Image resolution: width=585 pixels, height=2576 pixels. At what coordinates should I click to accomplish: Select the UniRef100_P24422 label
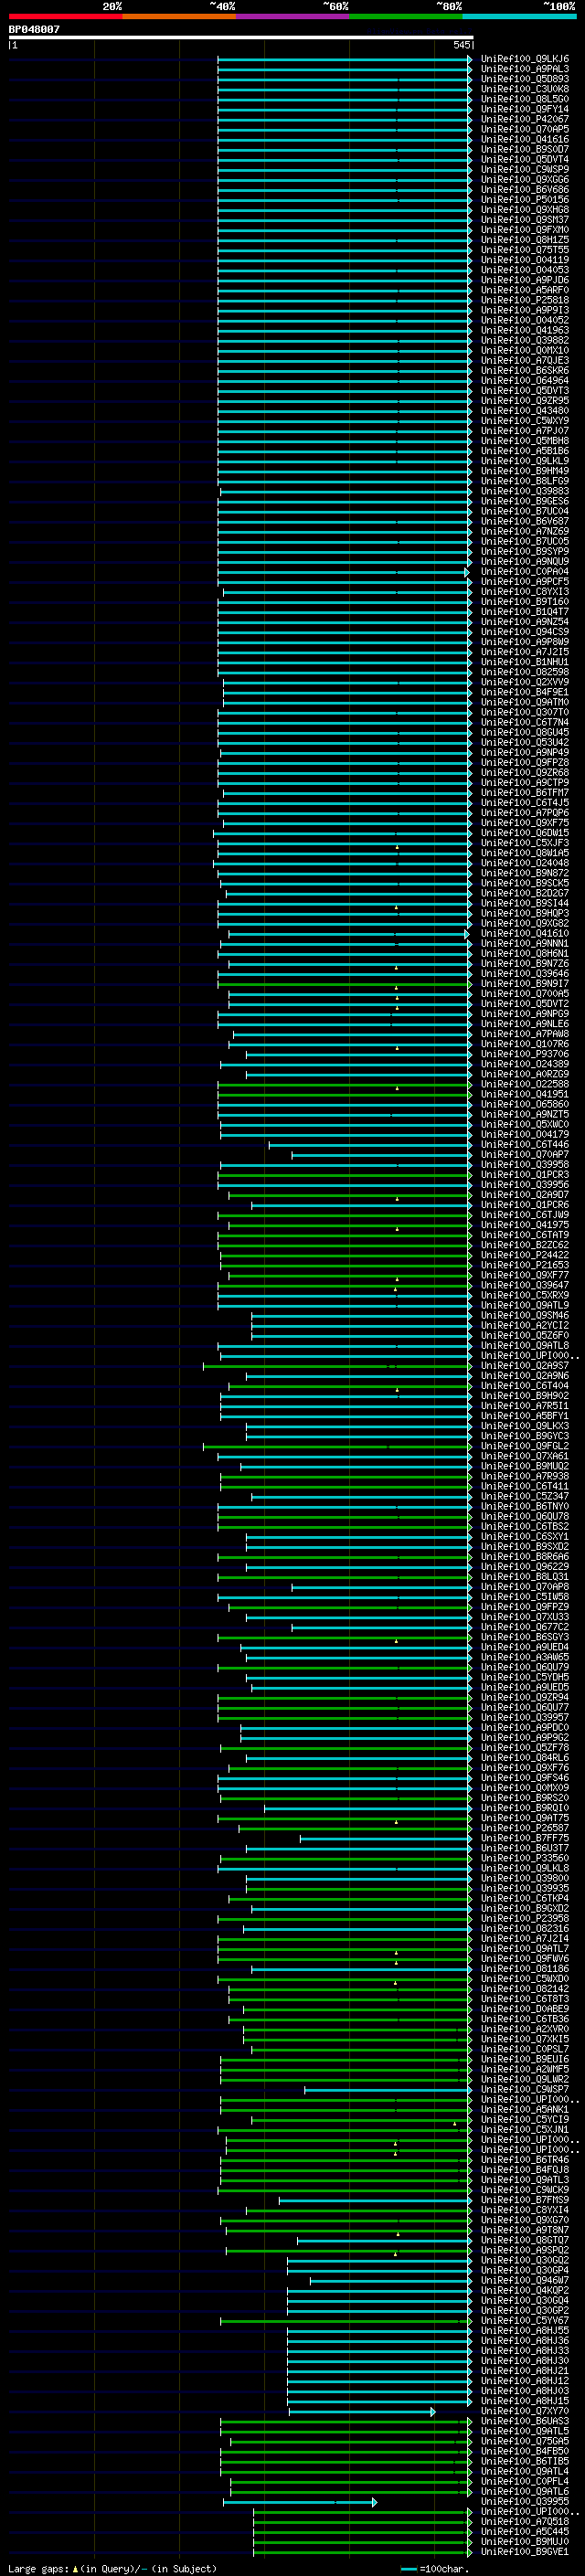click(524, 1255)
